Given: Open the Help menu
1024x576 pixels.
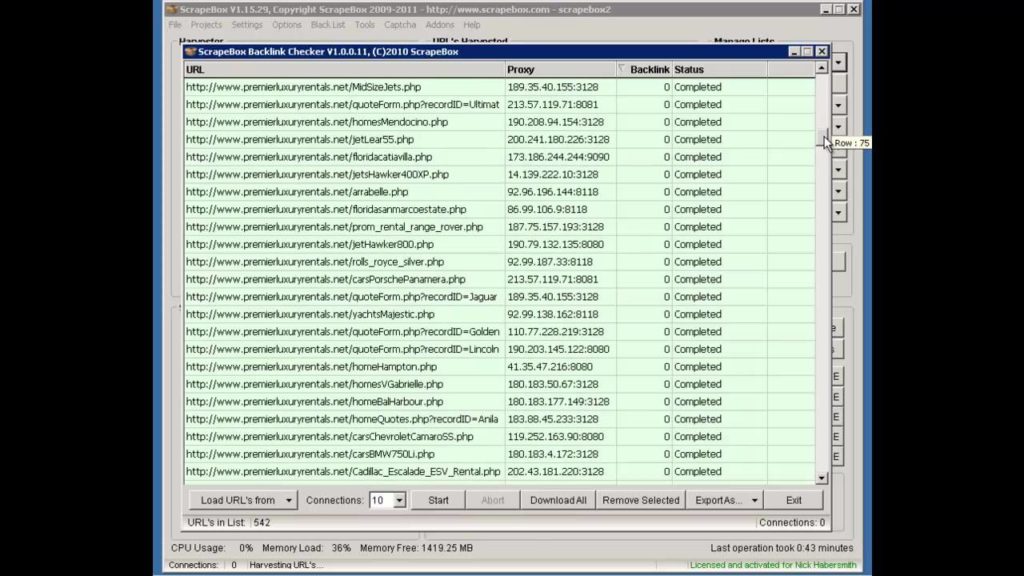Looking at the screenshot, I should coord(472,25).
